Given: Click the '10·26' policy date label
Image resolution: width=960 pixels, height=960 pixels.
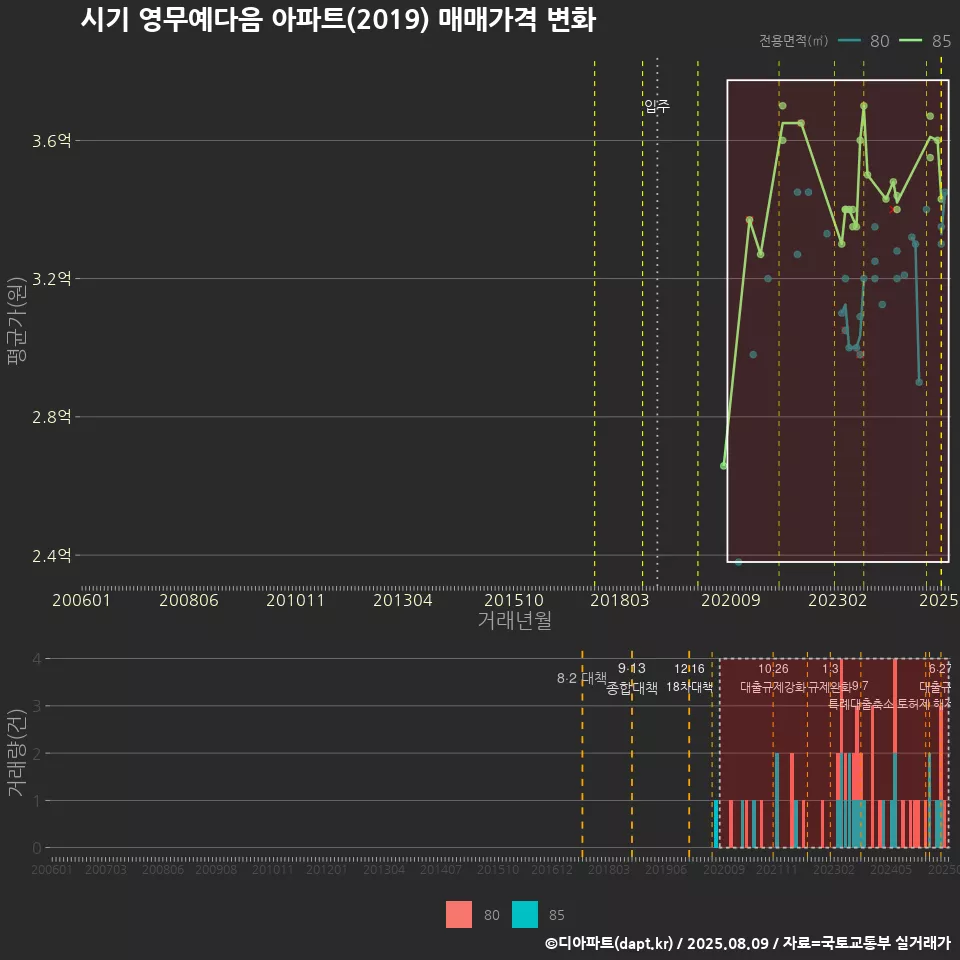Looking at the screenshot, I should tap(773, 669).
